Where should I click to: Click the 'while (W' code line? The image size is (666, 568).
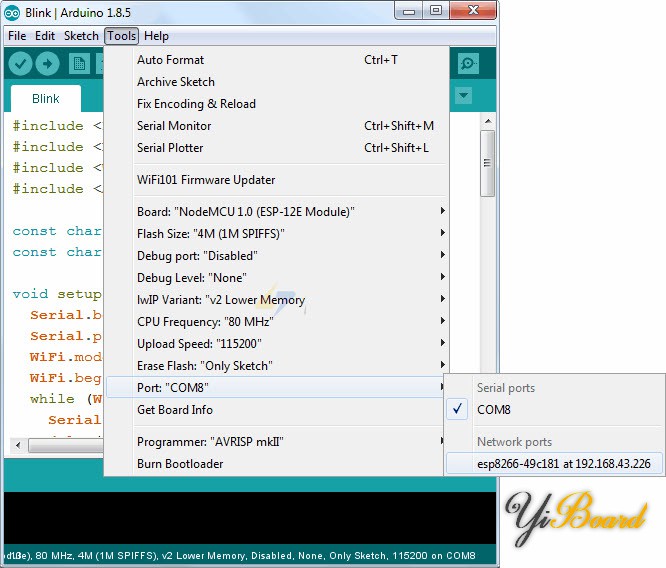pos(66,399)
